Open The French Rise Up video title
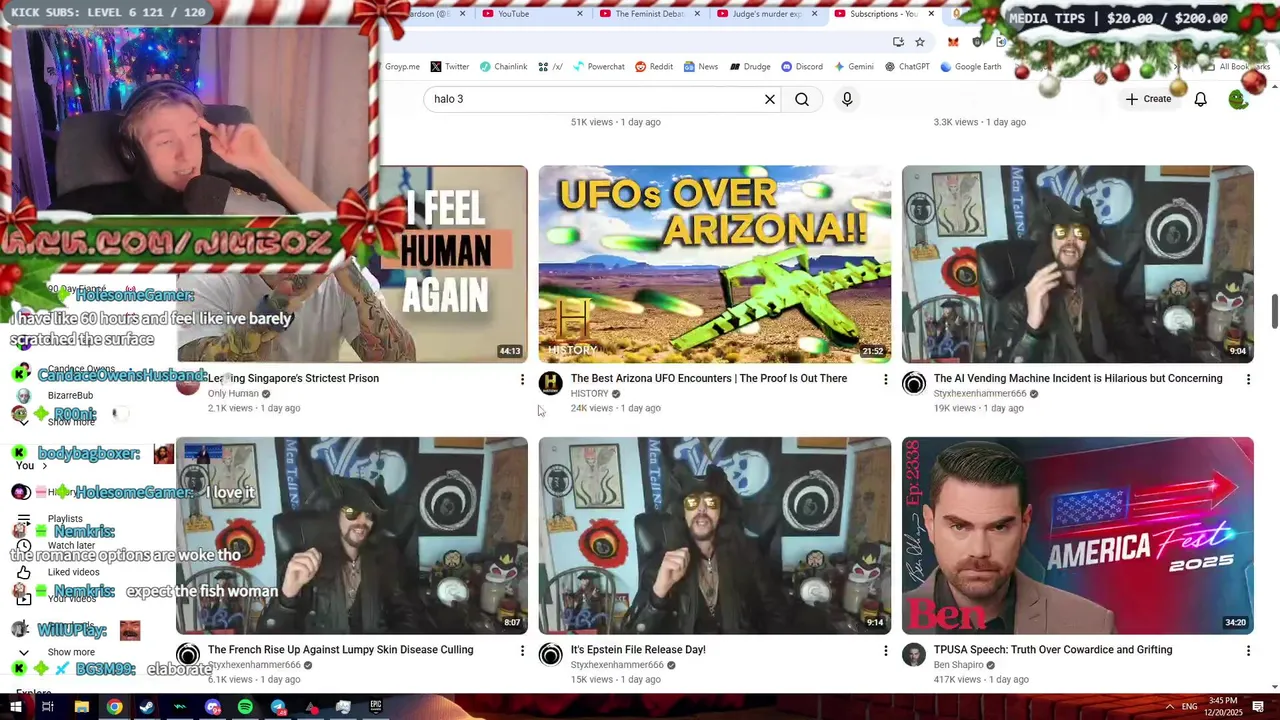This screenshot has height=720, width=1280. (341, 649)
